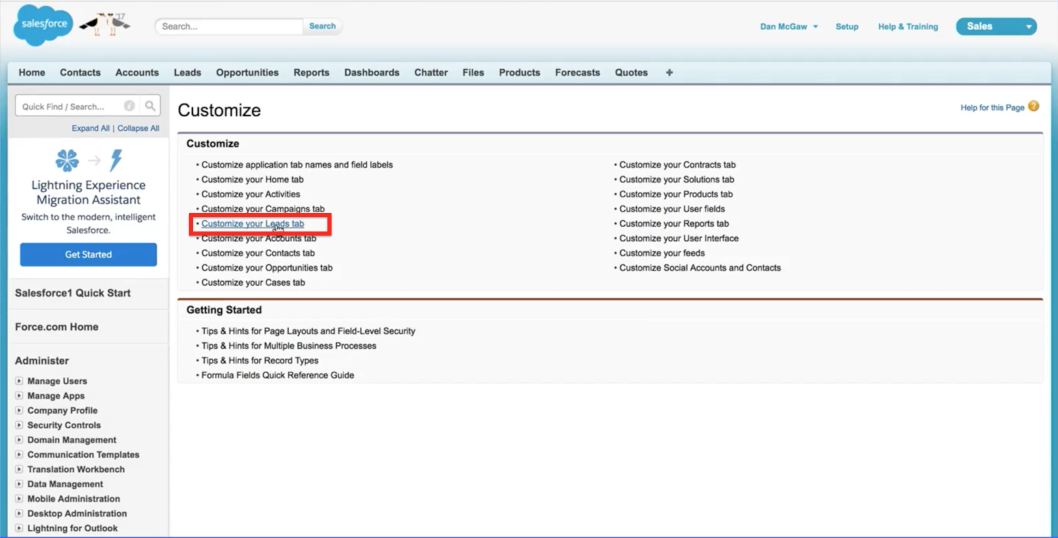The width and height of the screenshot is (1058, 538).
Task: Open the Reports tab
Action: click(x=311, y=72)
